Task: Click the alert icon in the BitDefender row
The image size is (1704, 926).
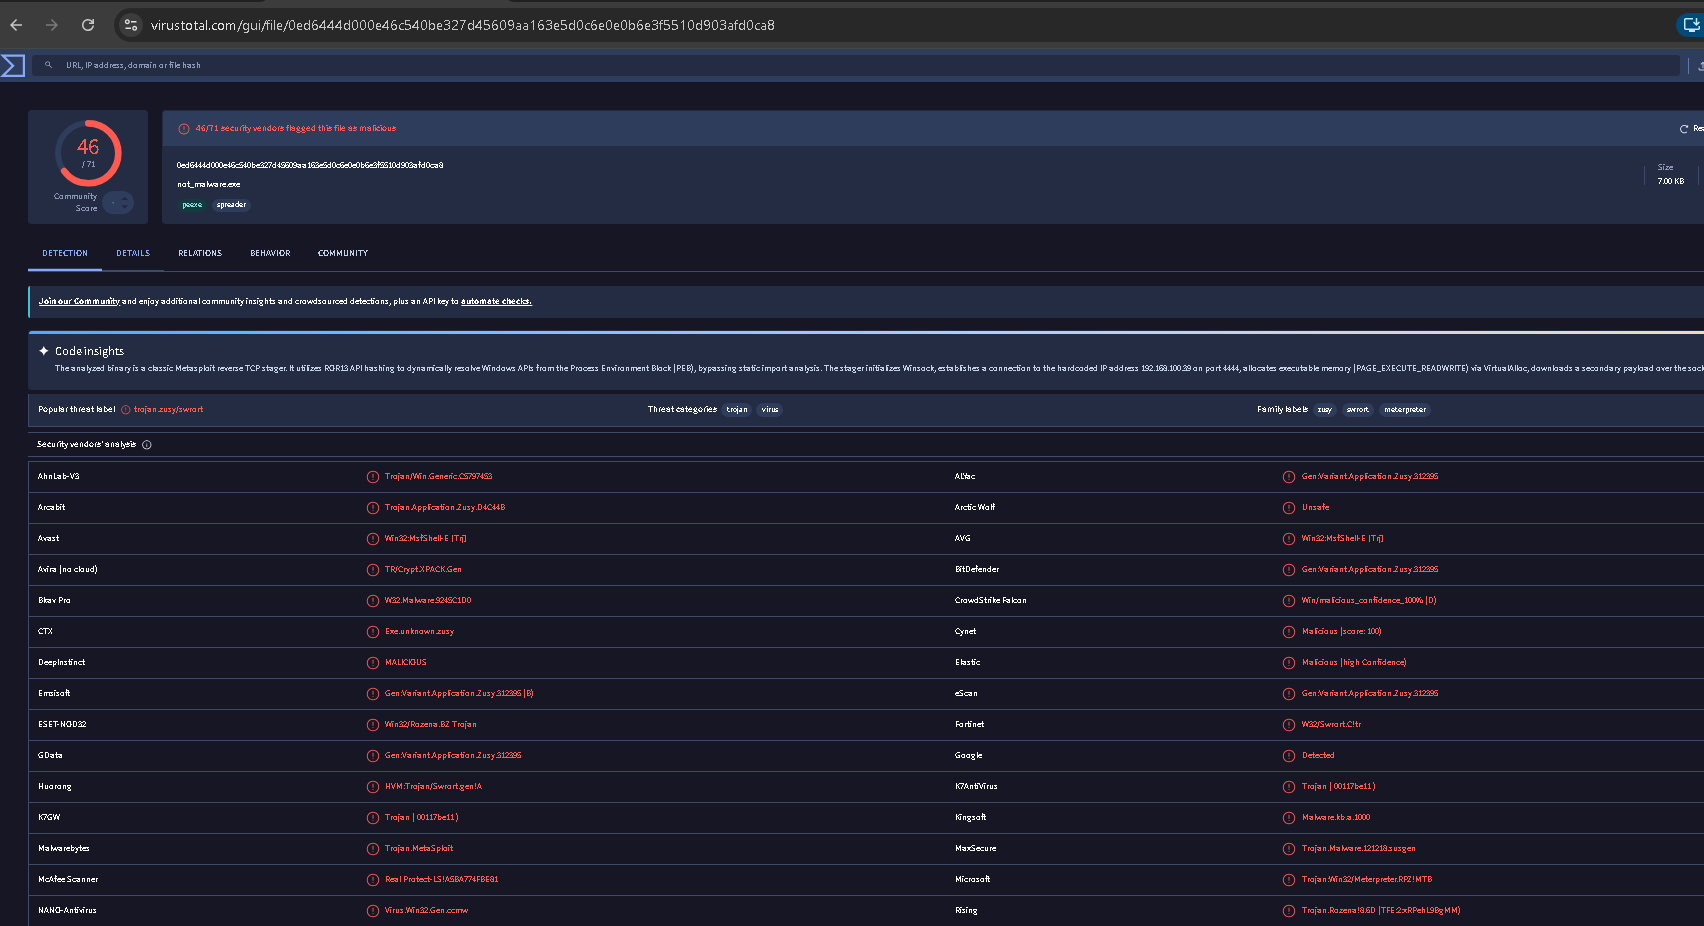Action: pos(1289,570)
